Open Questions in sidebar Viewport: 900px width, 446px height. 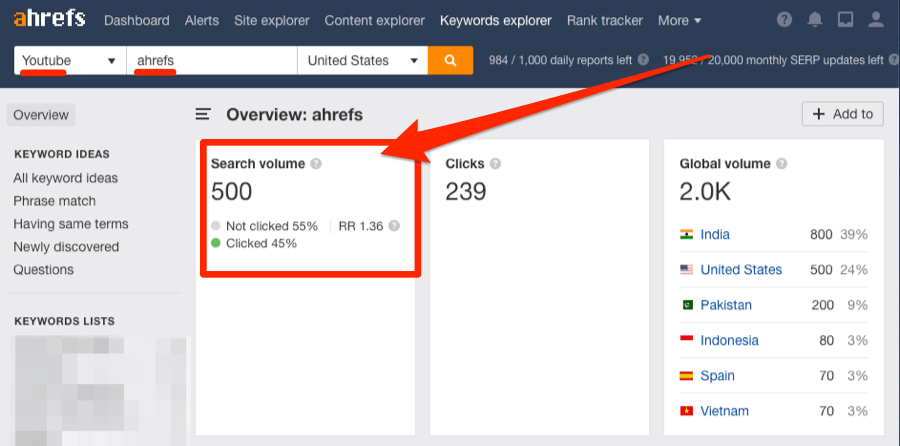[44, 270]
